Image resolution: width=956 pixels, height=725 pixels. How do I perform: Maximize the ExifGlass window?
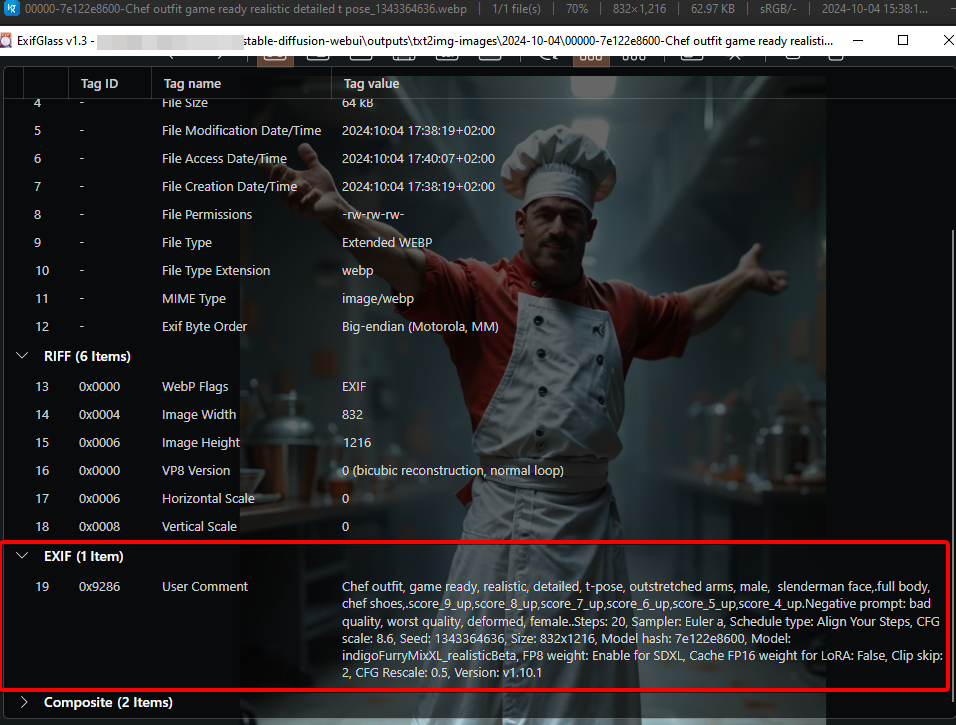click(903, 41)
